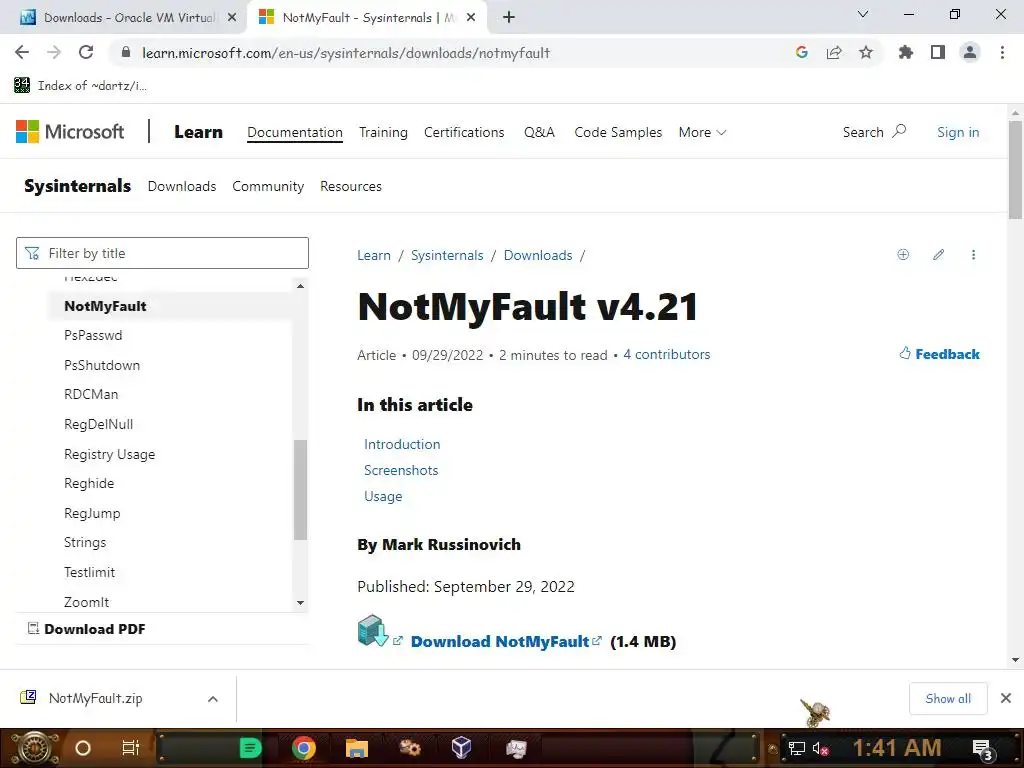Viewport: 1024px width, 768px height.
Task: Switch to Downloads - Oracle VM VirtualBox tab
Action: click(124, 18)
